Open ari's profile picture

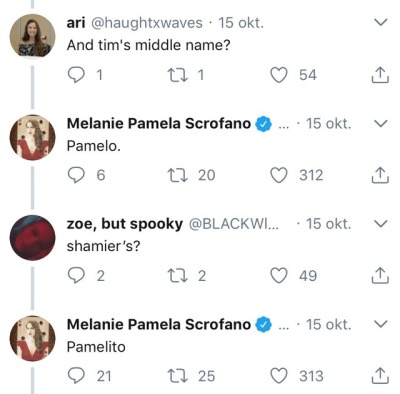coord(32,37)
